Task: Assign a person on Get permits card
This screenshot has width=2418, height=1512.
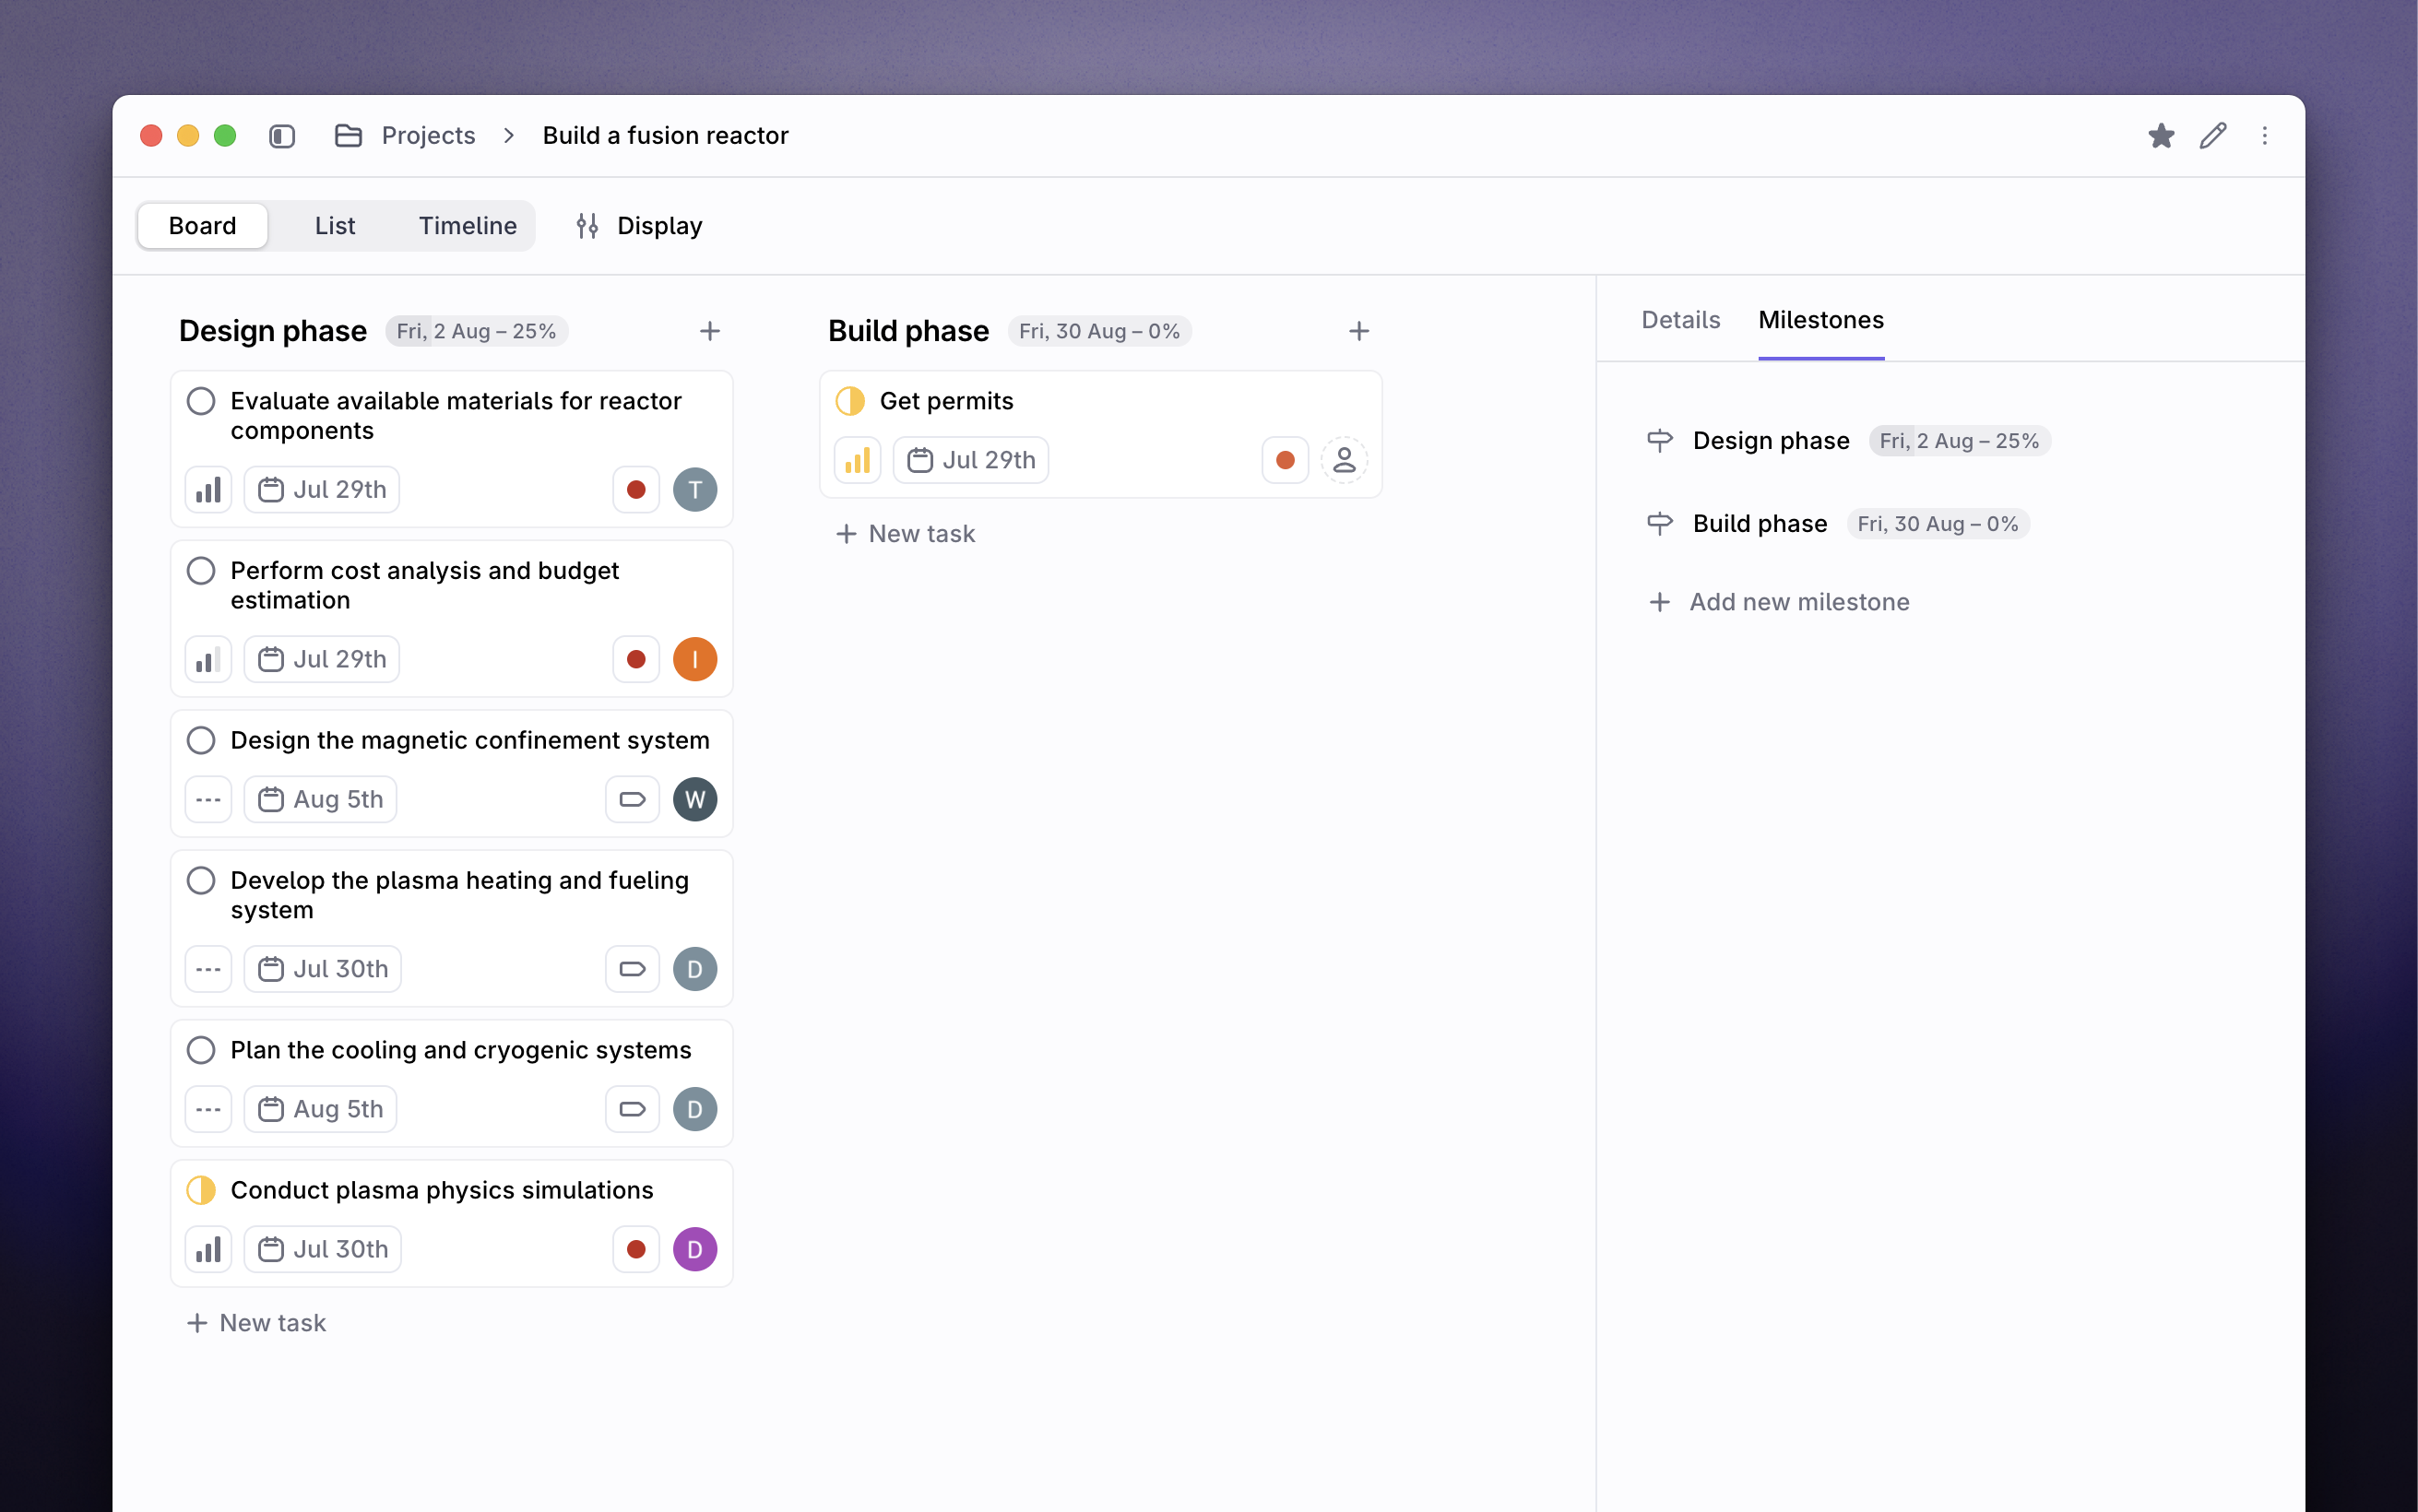Action: [x=1344, y=460]
